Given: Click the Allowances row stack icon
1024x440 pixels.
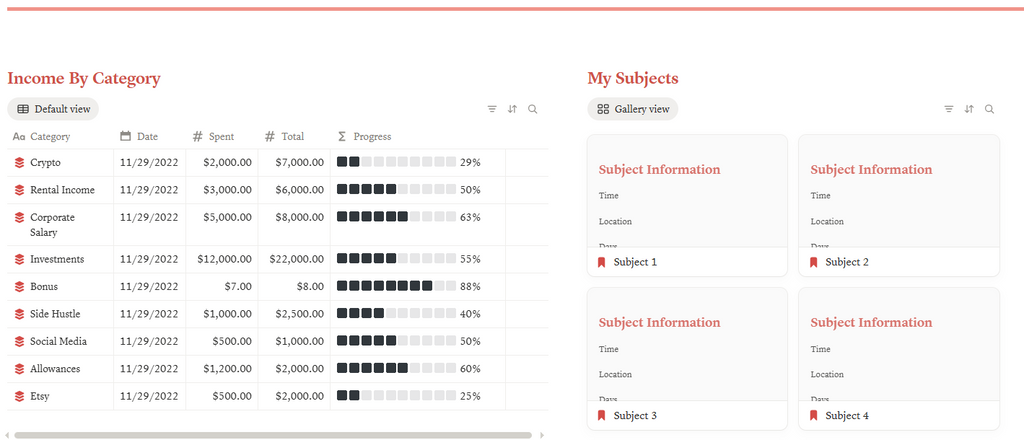Looking at the screenshot, I should [20, 369].
